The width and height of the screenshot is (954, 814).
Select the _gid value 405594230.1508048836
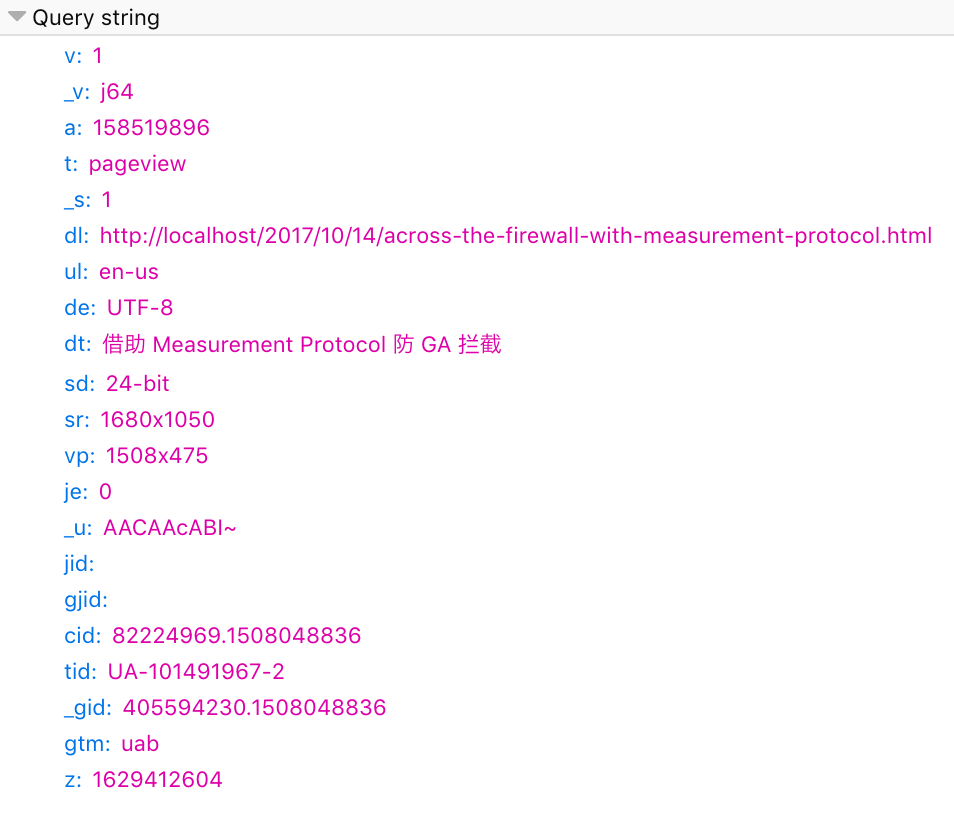[254, 708]
